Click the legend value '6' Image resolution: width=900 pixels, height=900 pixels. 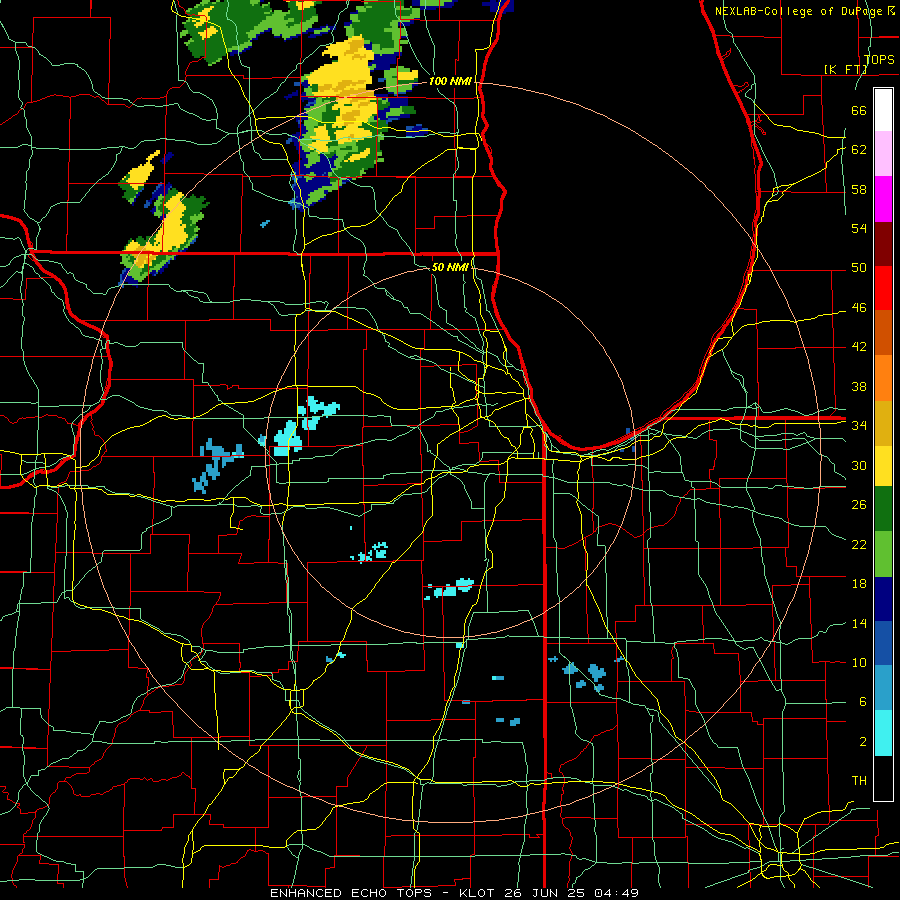click(x=862, y=702)
